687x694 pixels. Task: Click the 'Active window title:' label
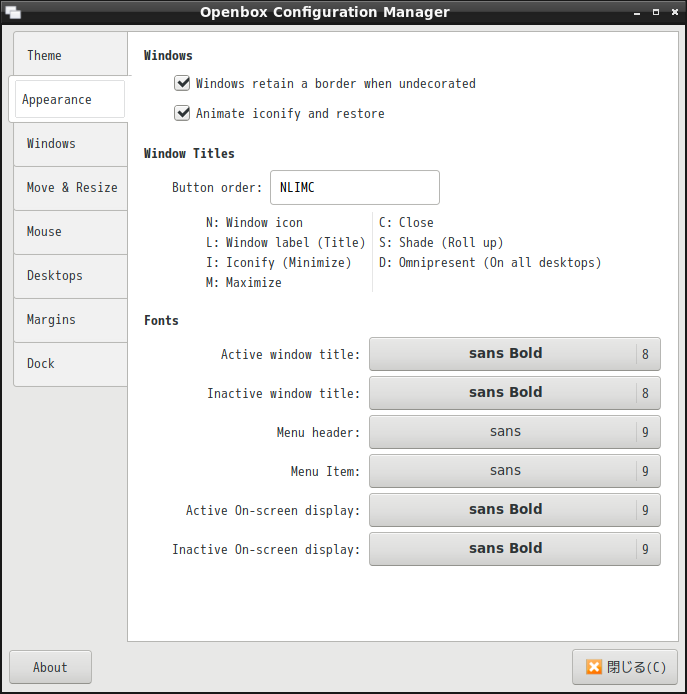click(290, 355)
